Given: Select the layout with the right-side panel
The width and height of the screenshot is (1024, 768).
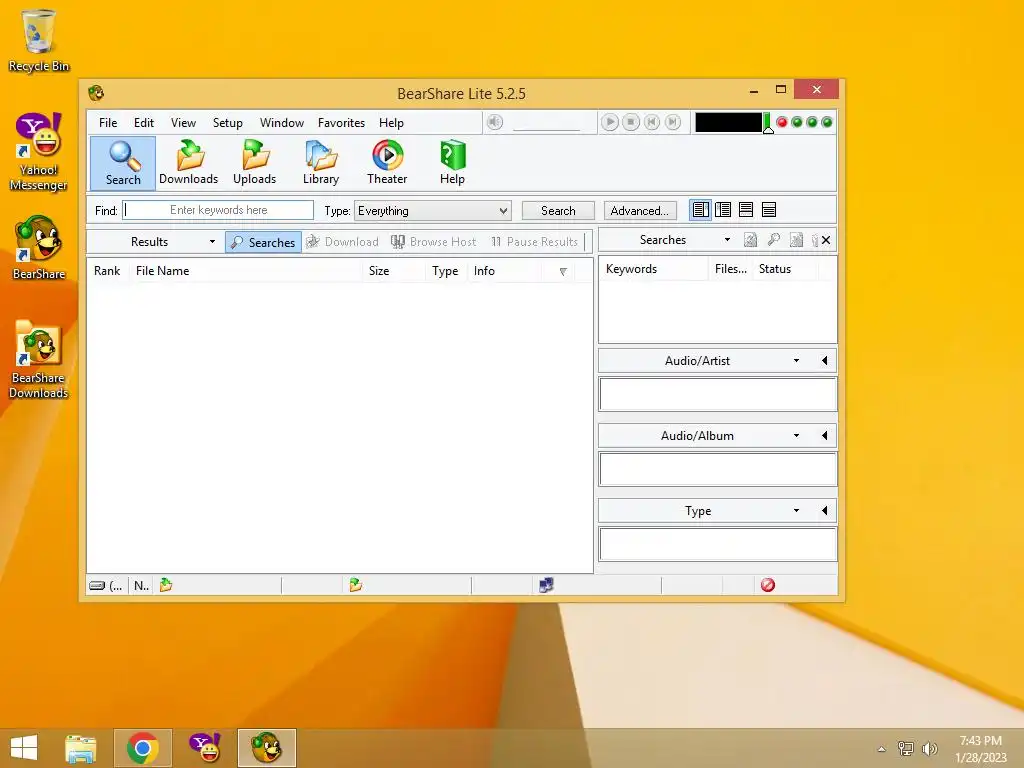Looking at the screenshot, I should pyautogui.click(x=701, y=210).
